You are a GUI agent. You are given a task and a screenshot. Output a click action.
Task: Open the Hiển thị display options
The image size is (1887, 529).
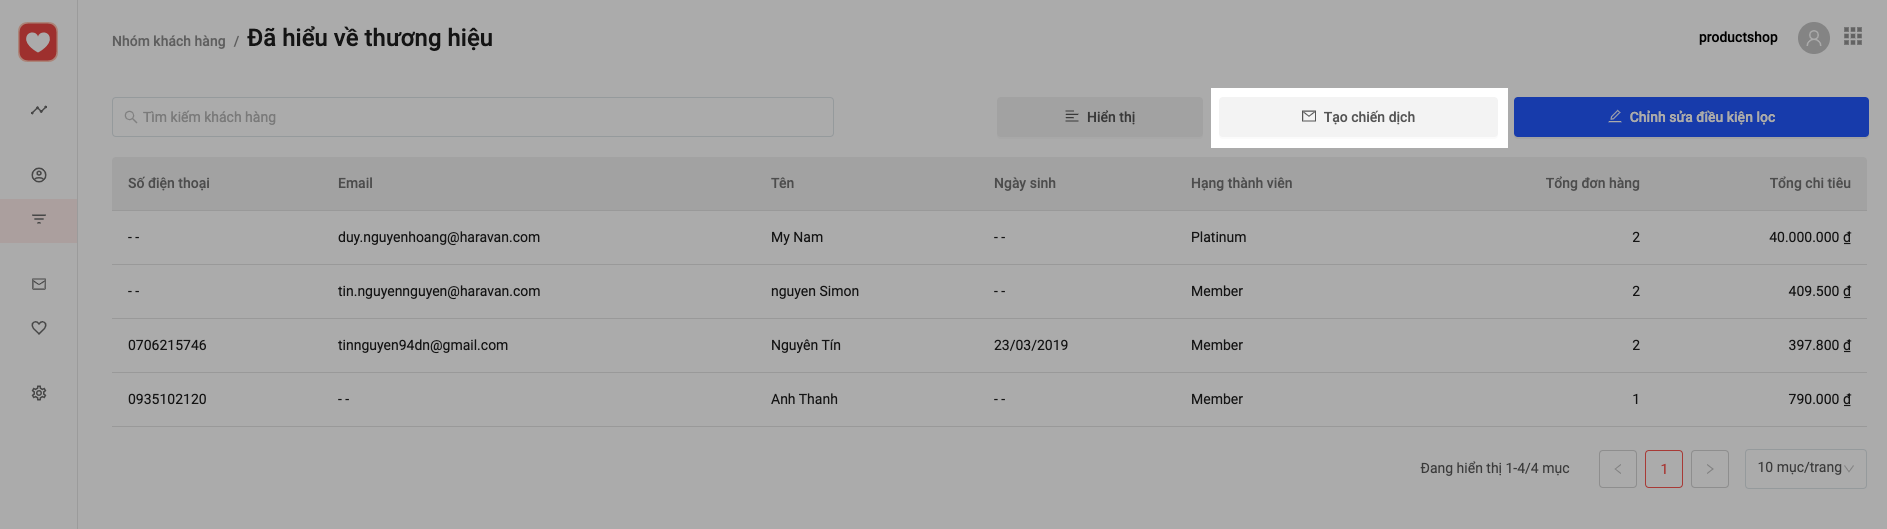(x=1099, y=117)
